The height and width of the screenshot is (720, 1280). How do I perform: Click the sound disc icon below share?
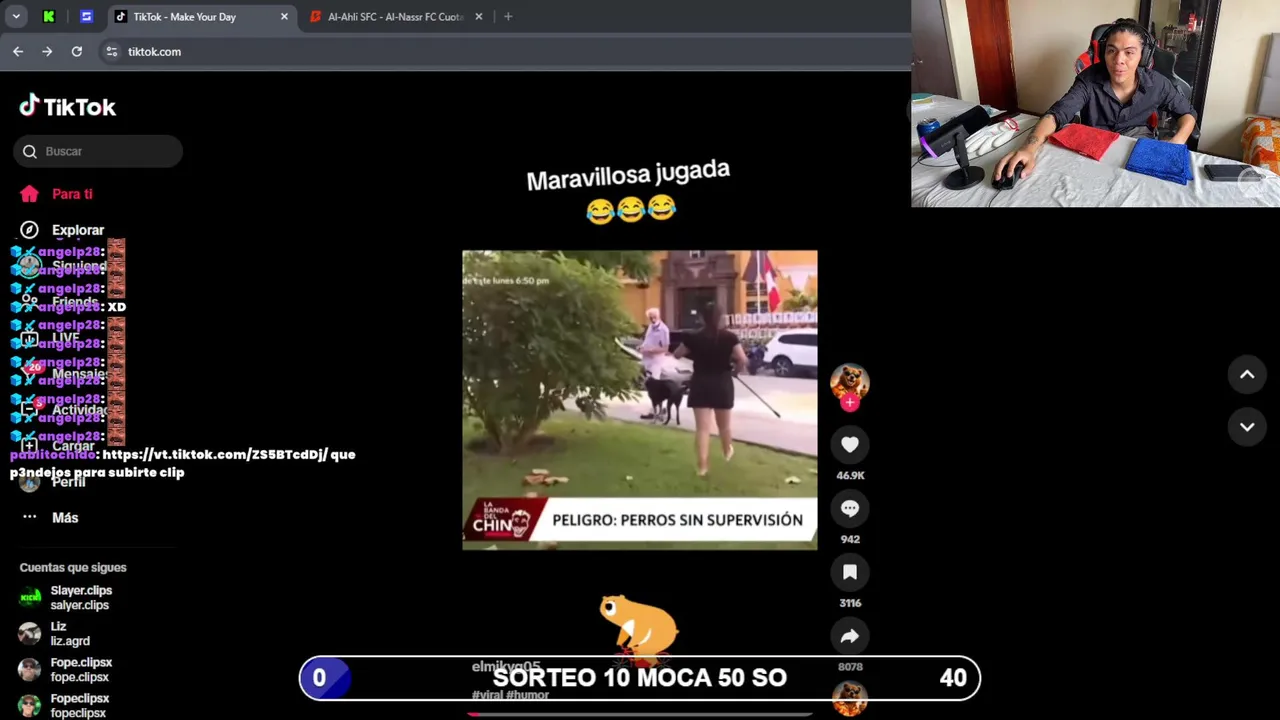pos(850,699)
